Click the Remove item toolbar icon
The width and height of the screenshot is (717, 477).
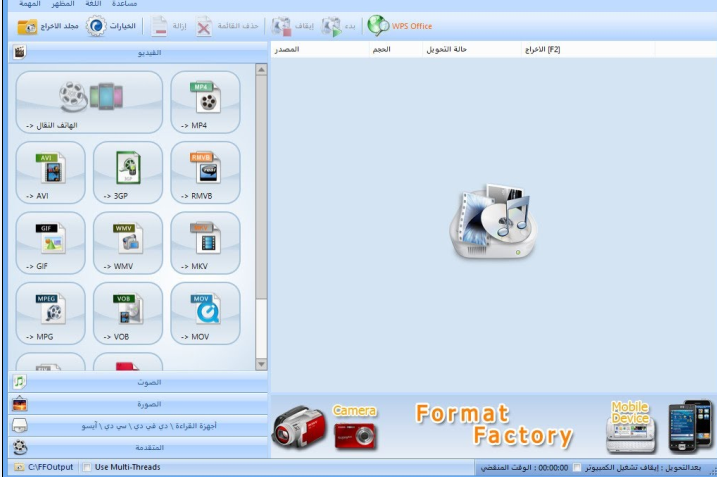click(x=160, y=26)
